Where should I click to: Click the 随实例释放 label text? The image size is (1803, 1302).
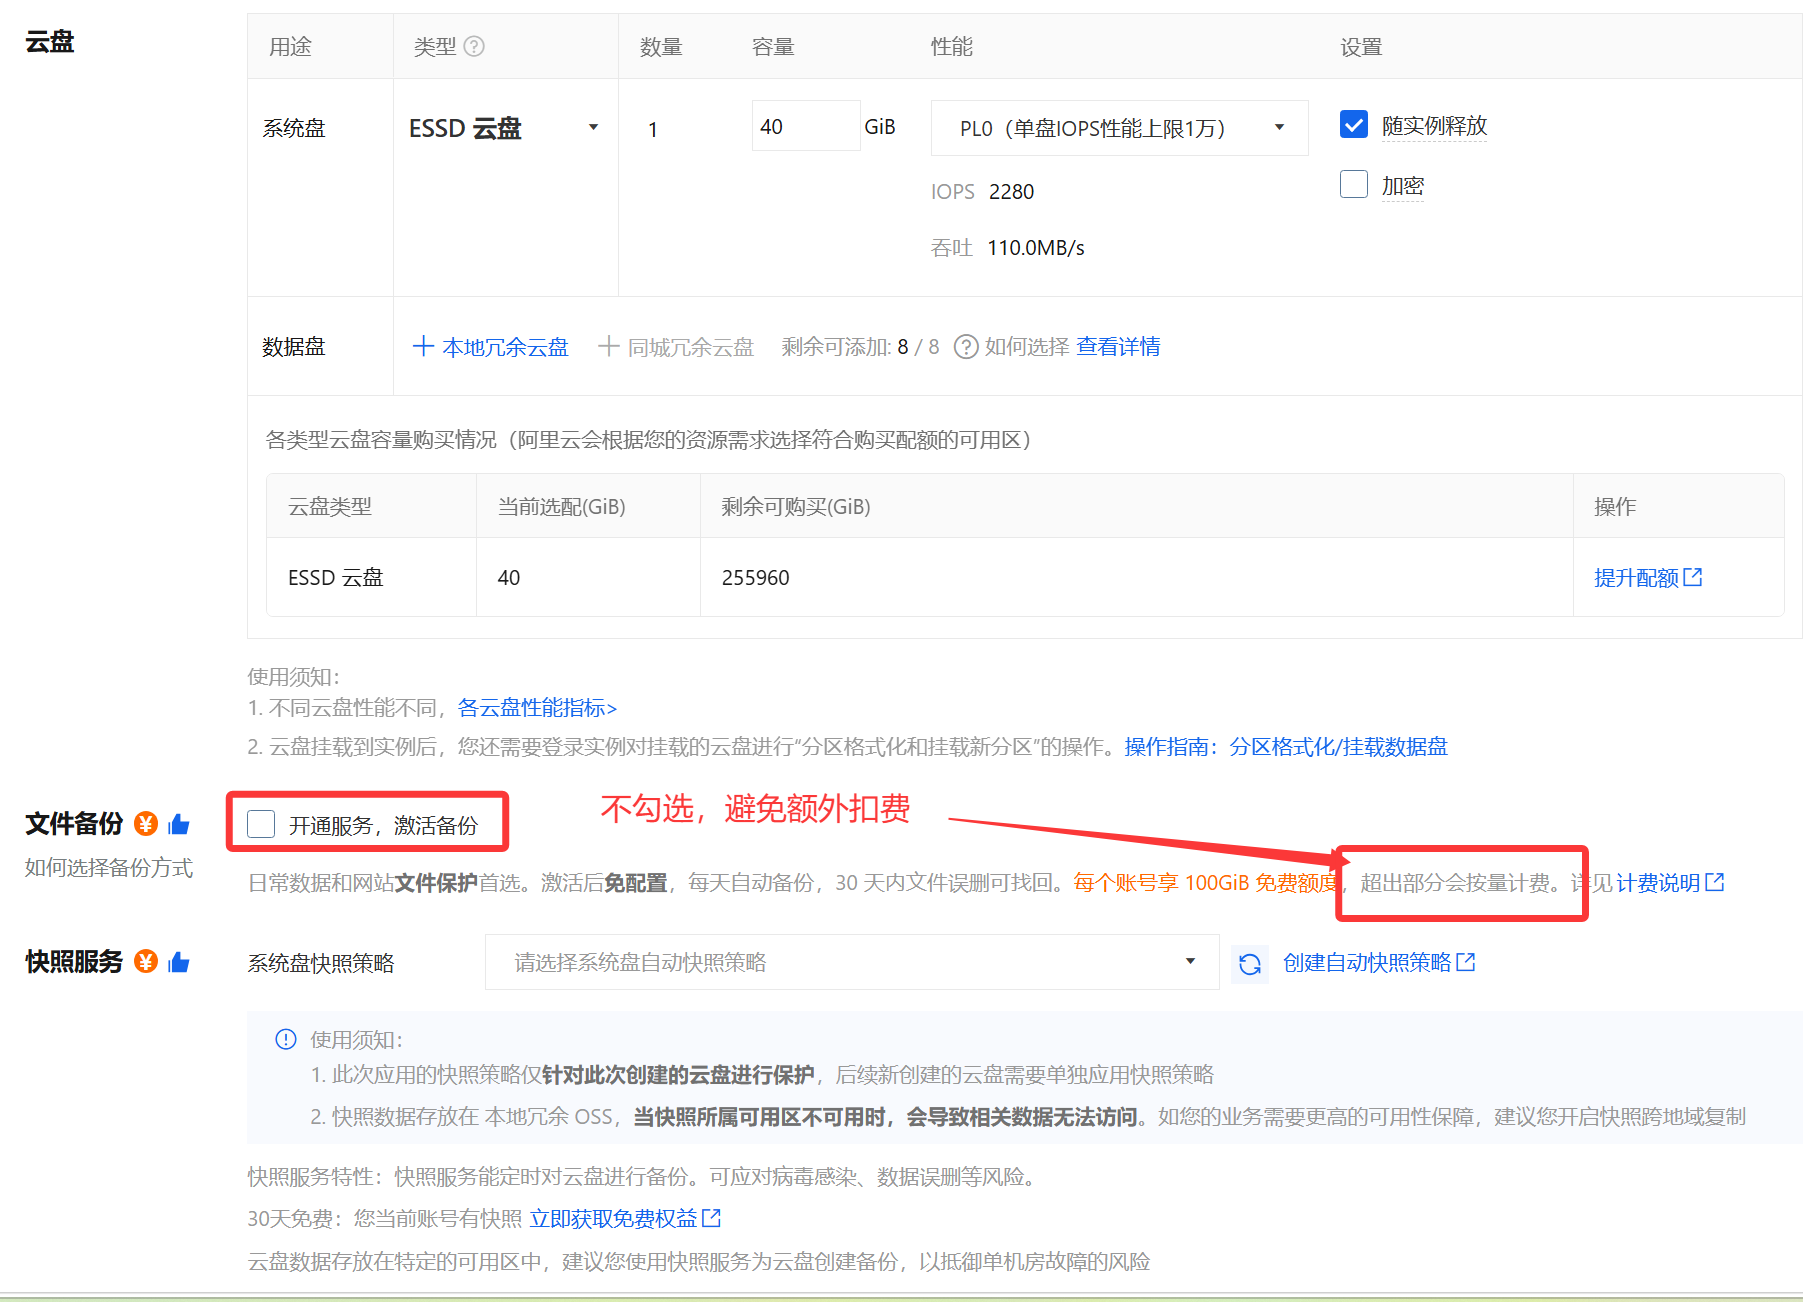click(x=1434, y=126)
